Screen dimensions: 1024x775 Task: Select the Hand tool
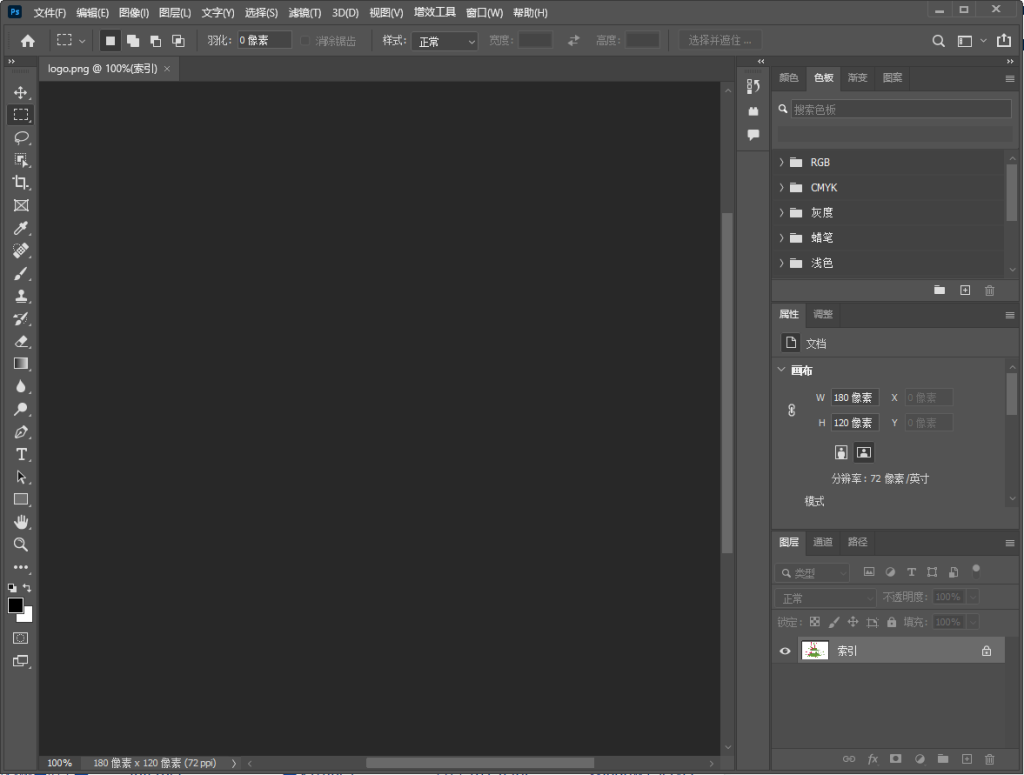[x=20, y=522]
